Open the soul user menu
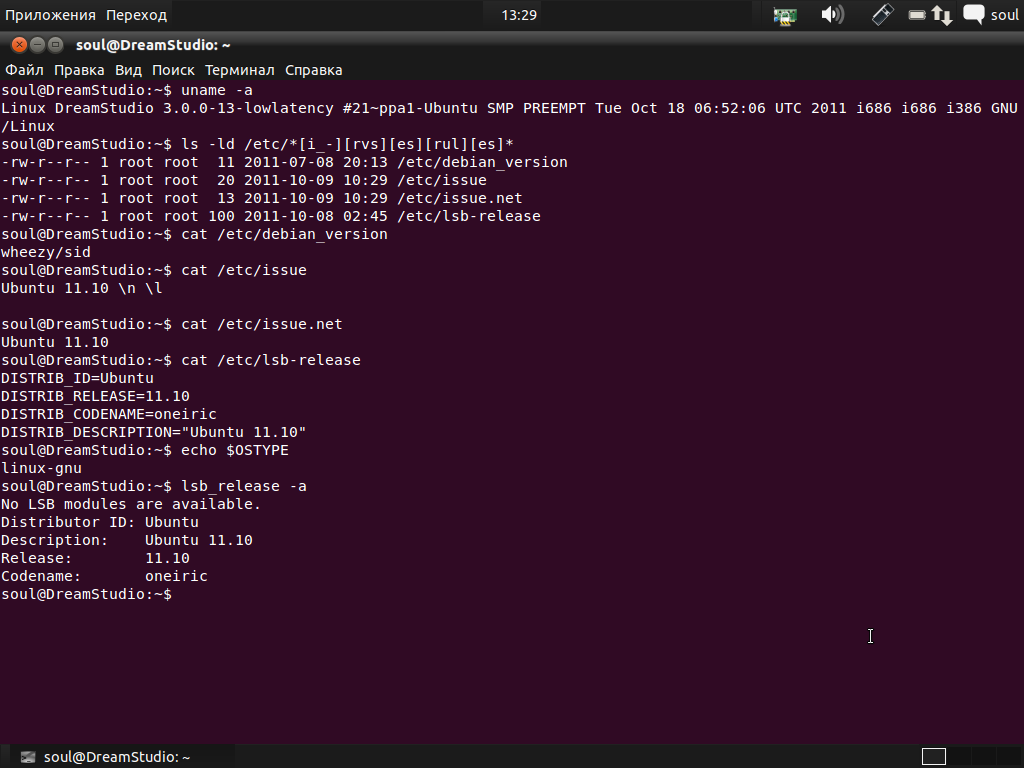The image size is (1024, 768). point(1004,15)
